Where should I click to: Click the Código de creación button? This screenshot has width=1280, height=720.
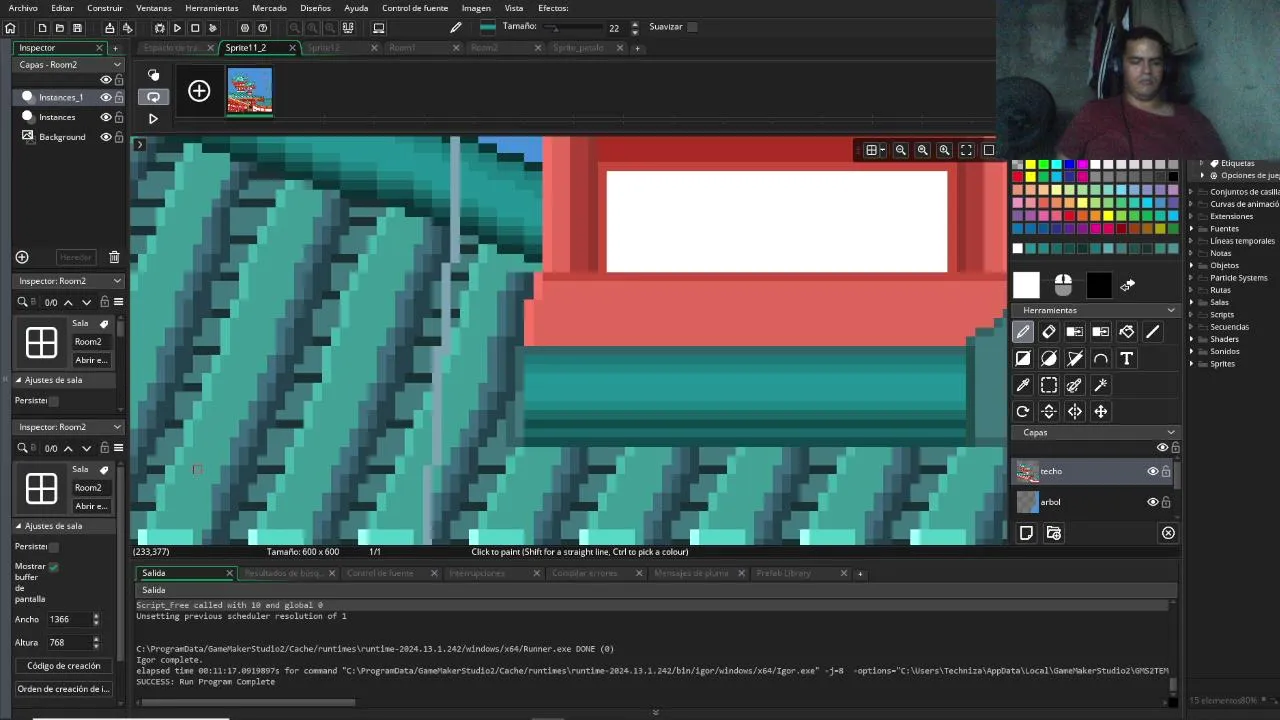pyautogui.click(x=64, y=666)
